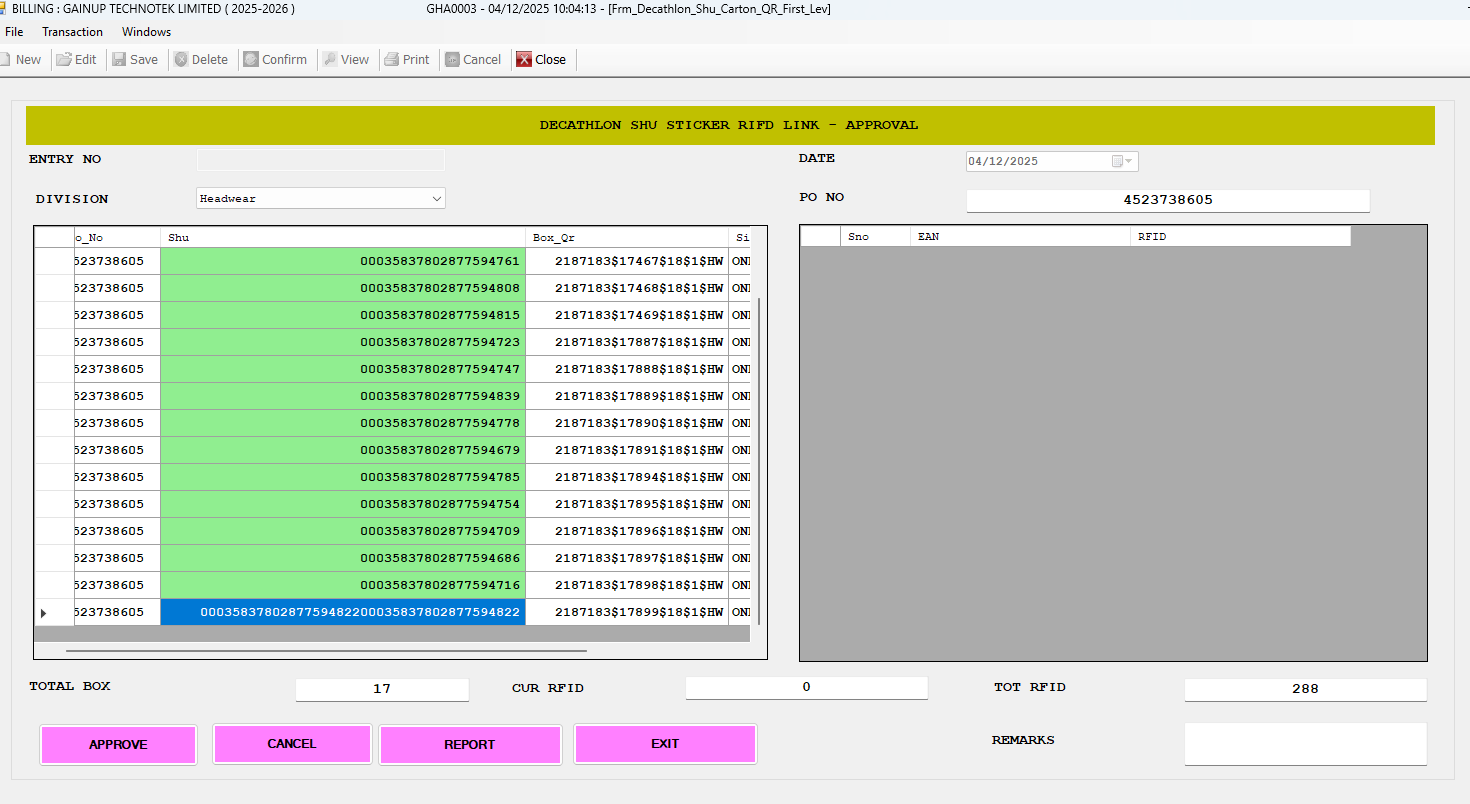Image resolution: width=1470 pixels, height=804 pixels.
Task: Click the Delete toolbar icon
Action: coord(181,60)
